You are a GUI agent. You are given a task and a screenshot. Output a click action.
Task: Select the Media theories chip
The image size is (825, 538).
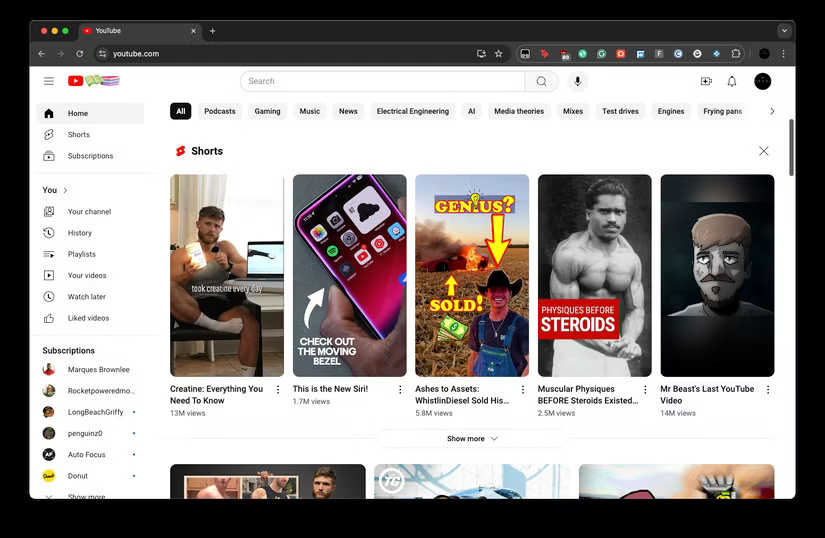[x=519, y=111]
